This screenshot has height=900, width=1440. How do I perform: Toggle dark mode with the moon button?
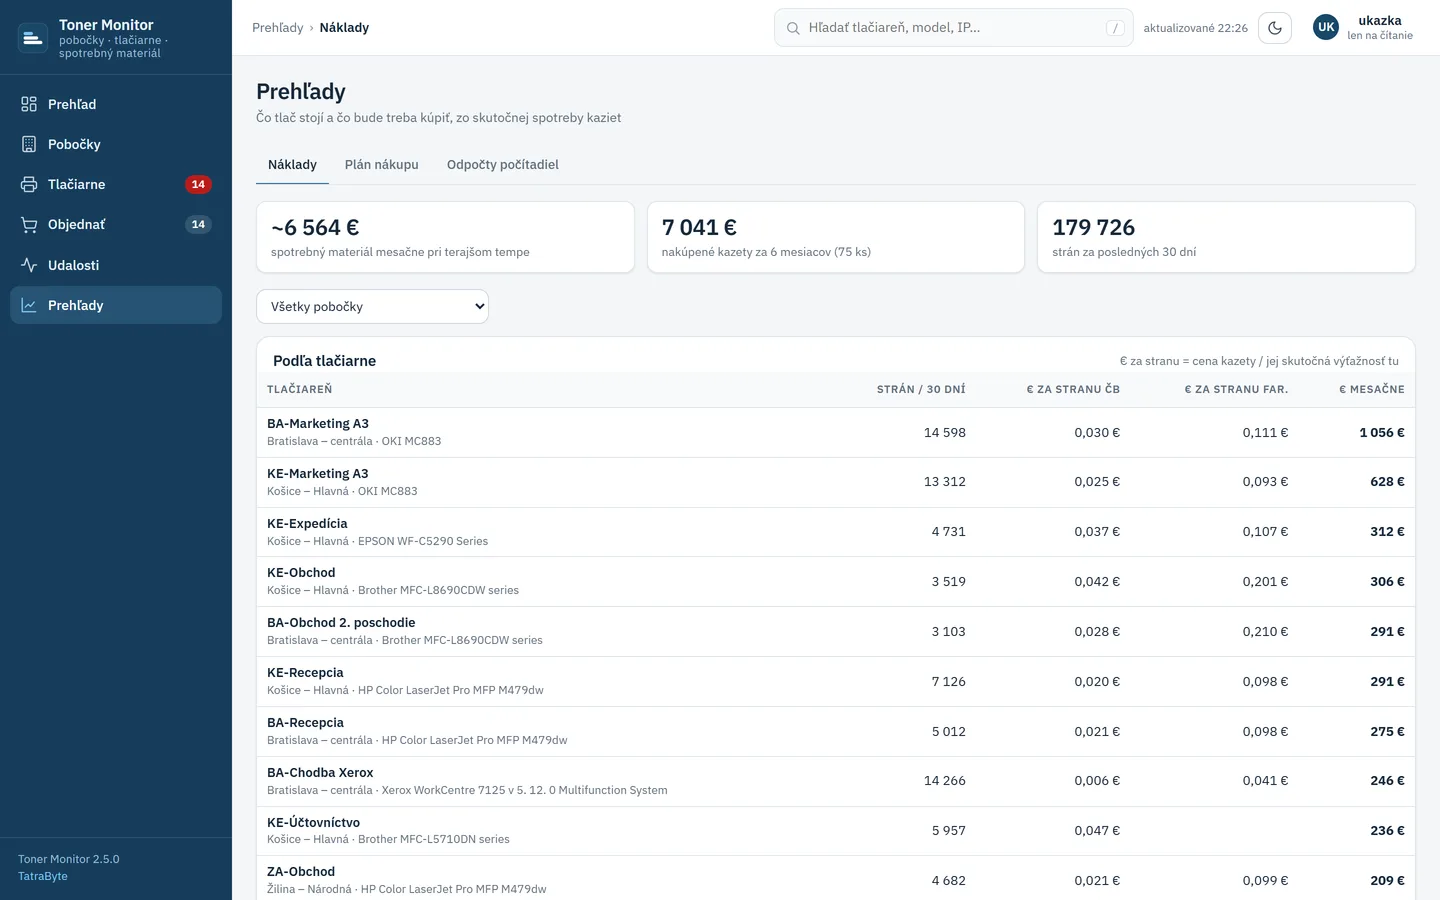pos(1275,28)
